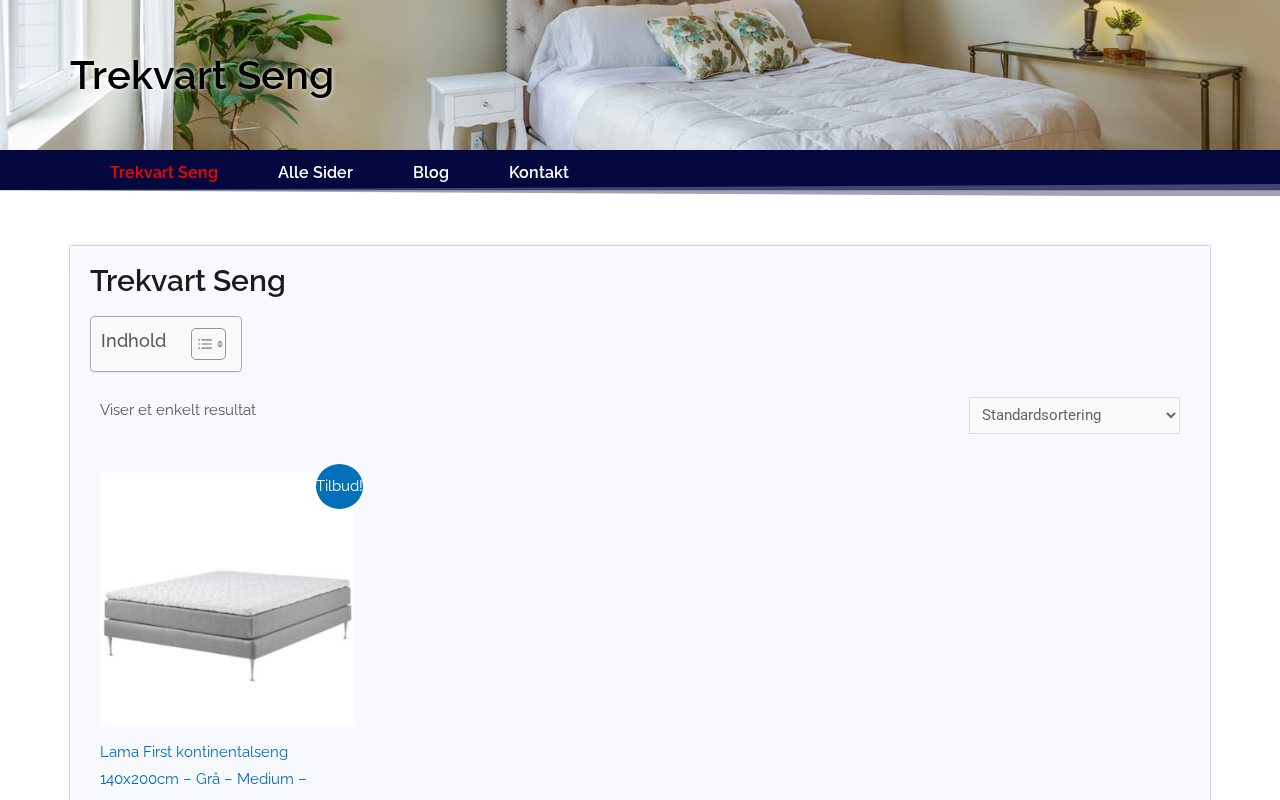The image size is (1280, 800).
Task: Click the Viser et enkelt resultat text
Action: coord(178,410)
